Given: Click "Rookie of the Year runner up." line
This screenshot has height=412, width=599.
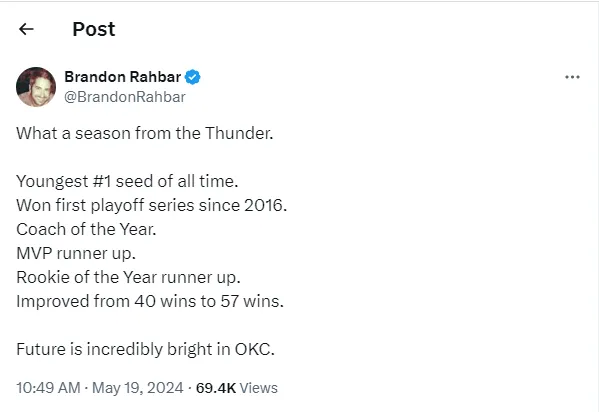Looking at the screenshot, I should point(128,277).
